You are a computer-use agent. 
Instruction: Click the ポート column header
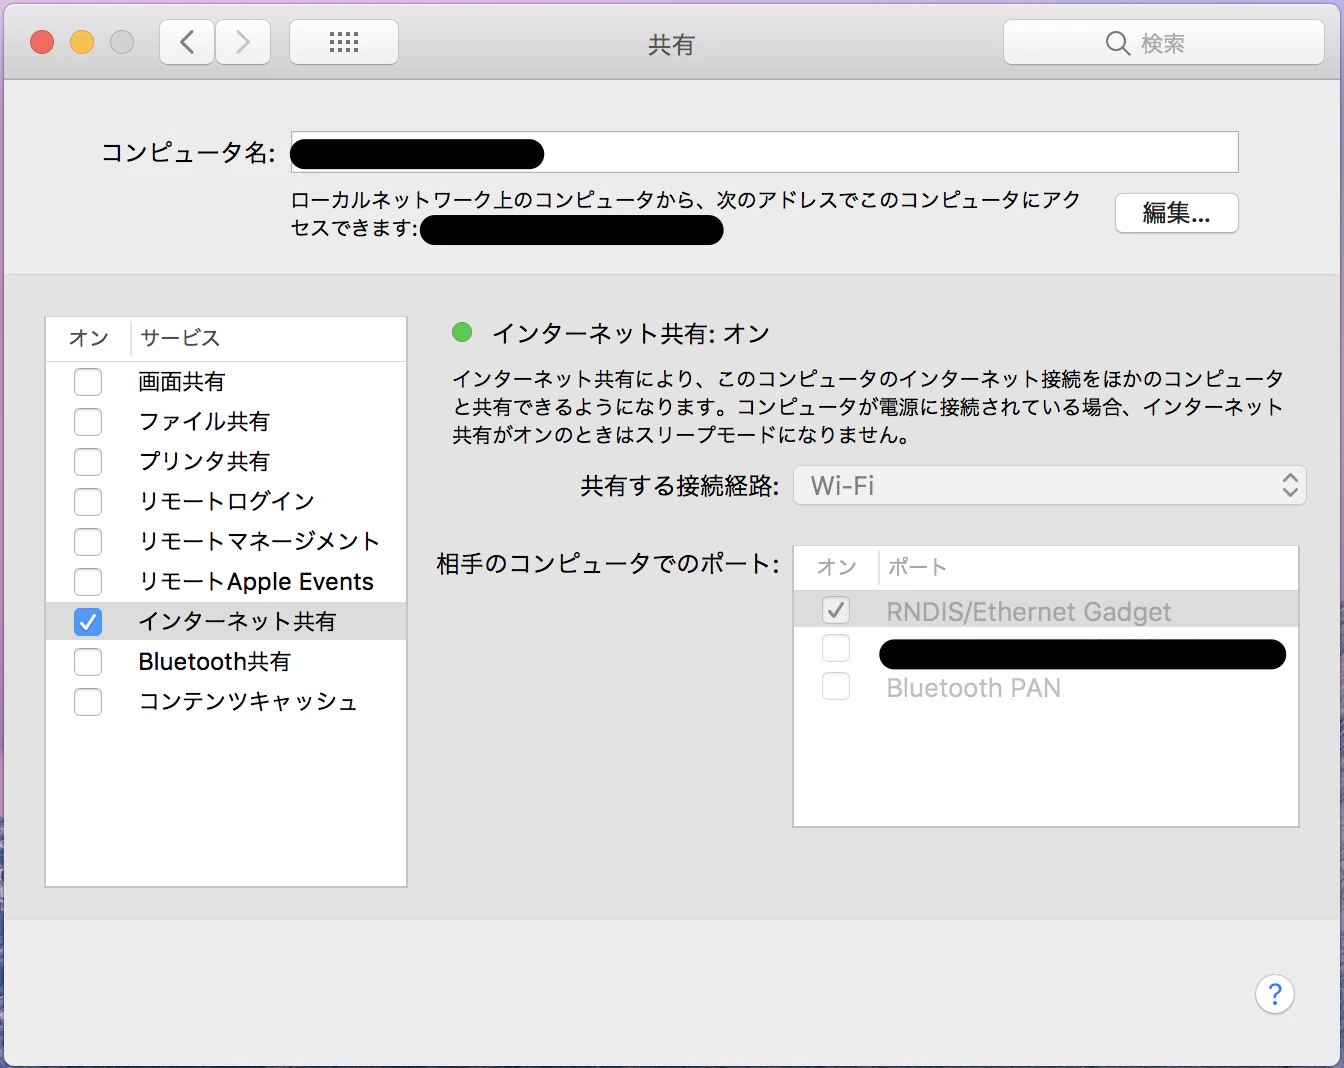1088,567
